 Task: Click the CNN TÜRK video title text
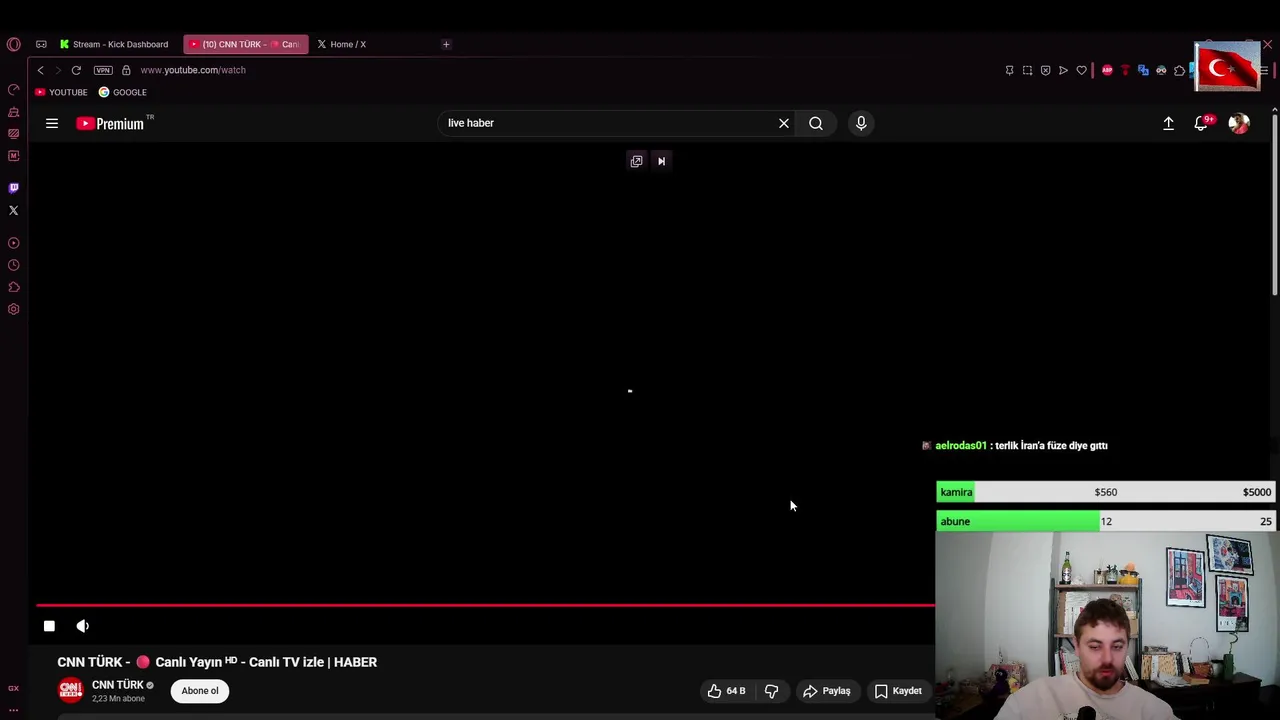pos(217,662)
